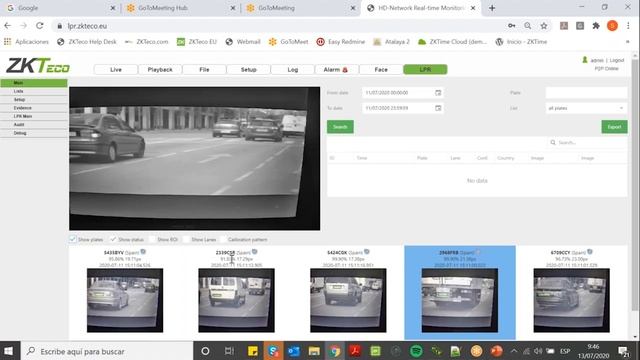
Task: Show more bookmarks with the chevron
Action: (627, 42)
